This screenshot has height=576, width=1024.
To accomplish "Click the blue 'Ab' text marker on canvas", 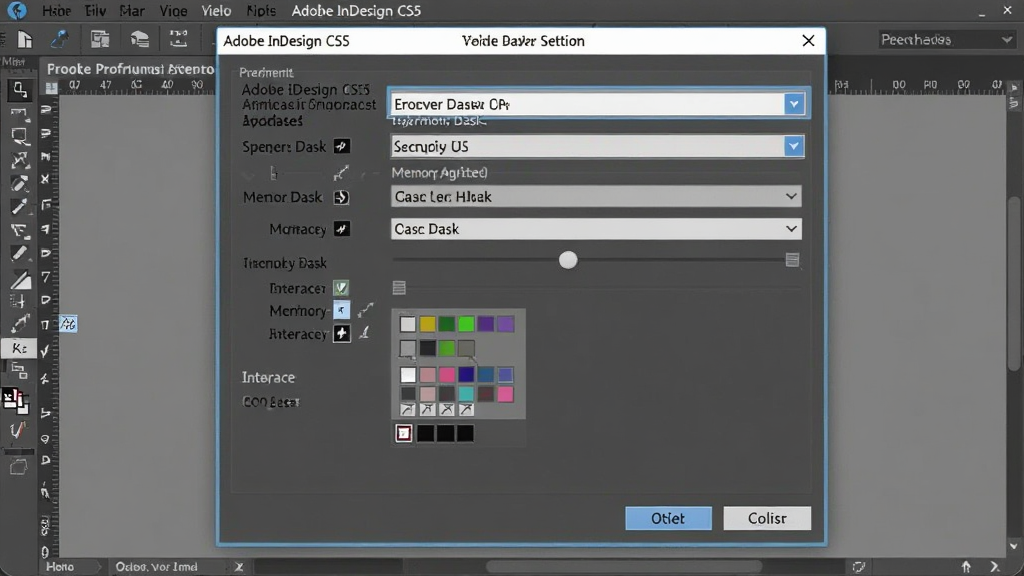I will coord(69,323).
